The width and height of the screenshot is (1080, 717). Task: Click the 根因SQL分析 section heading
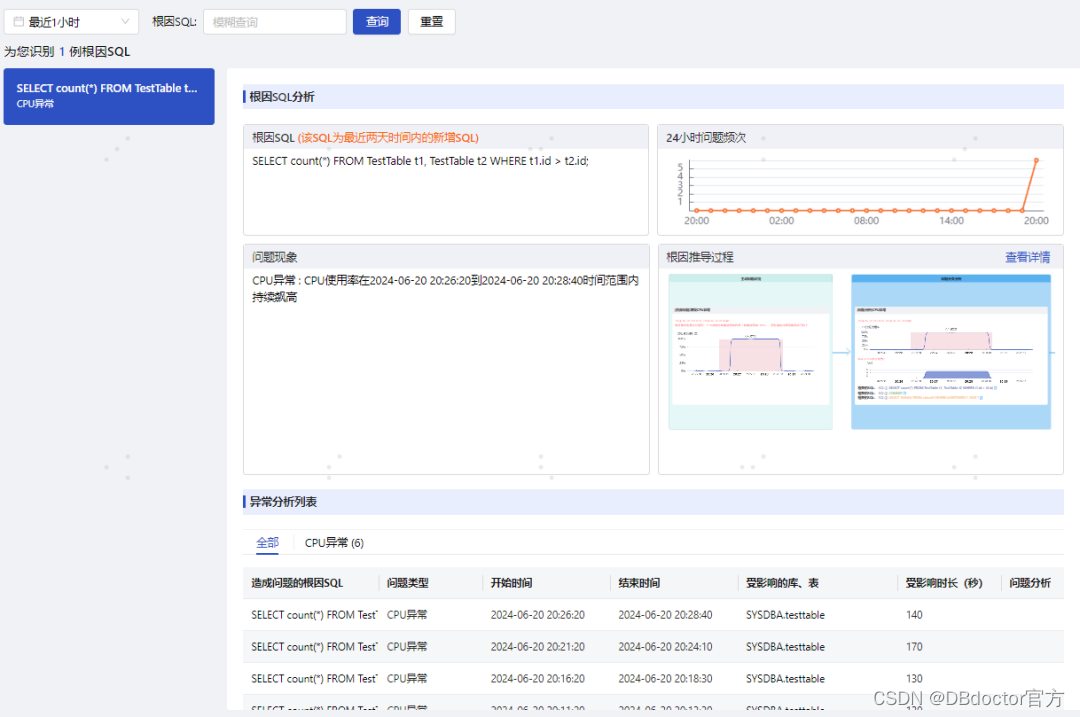(282, 97)
